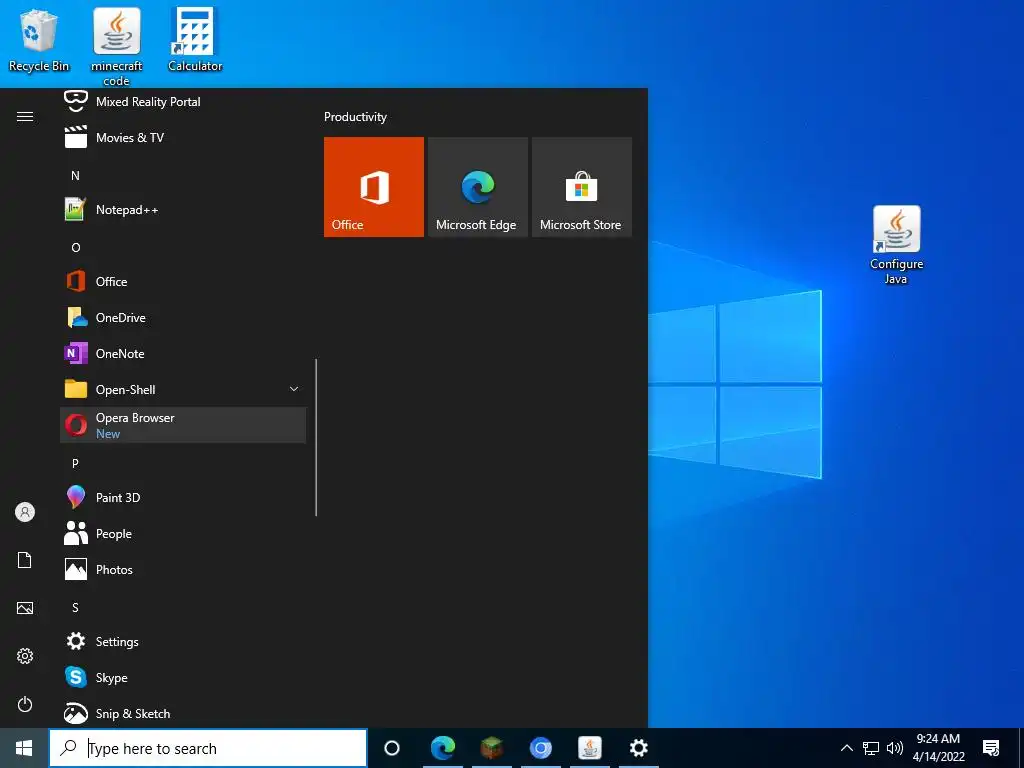Open the blue circle browser icon on the taskbar
The width and height of the screenshot is (1024, 768).
(x=540, y=748)
